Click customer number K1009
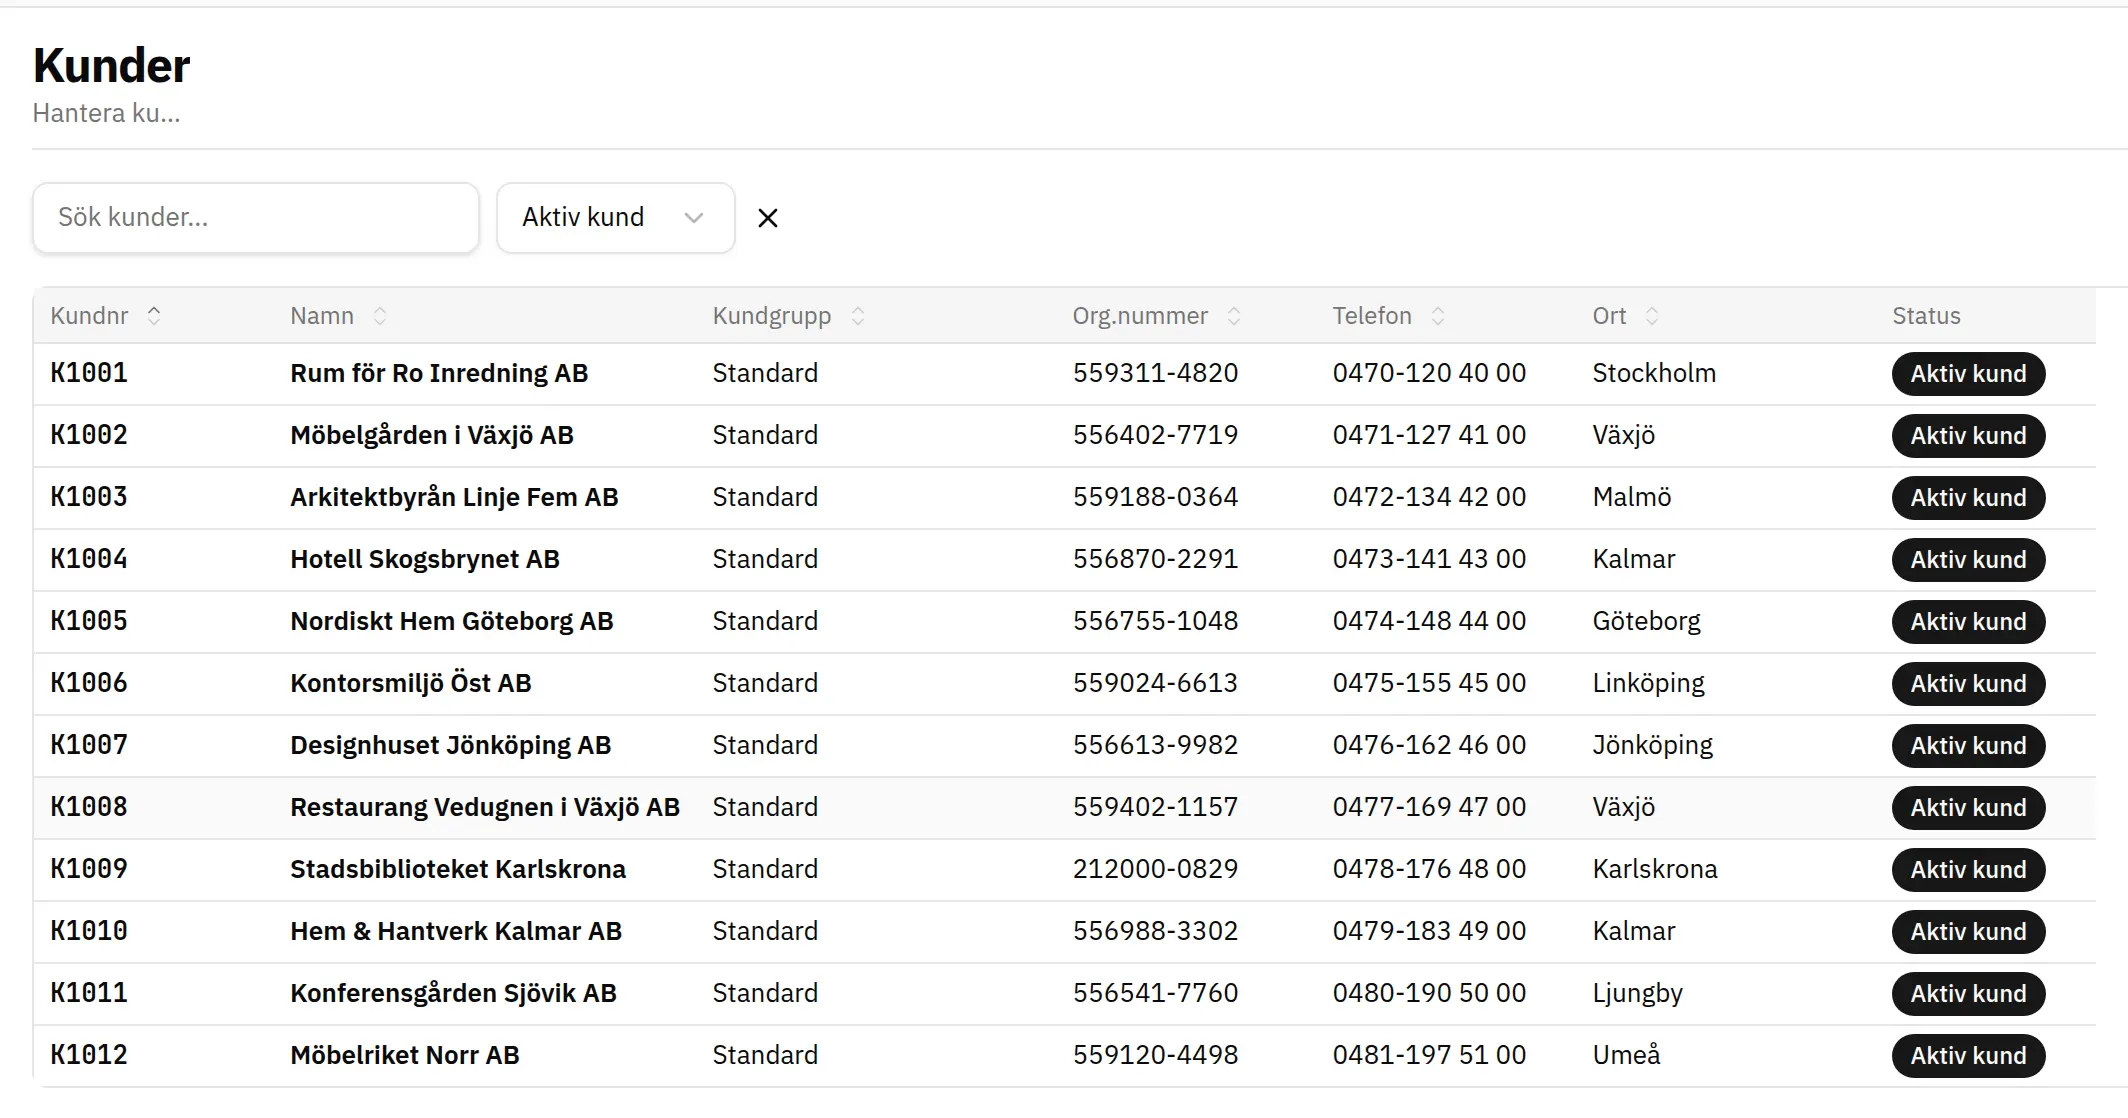The height and width of the screenshot is (1118, 2128). (x=89, y=870)
